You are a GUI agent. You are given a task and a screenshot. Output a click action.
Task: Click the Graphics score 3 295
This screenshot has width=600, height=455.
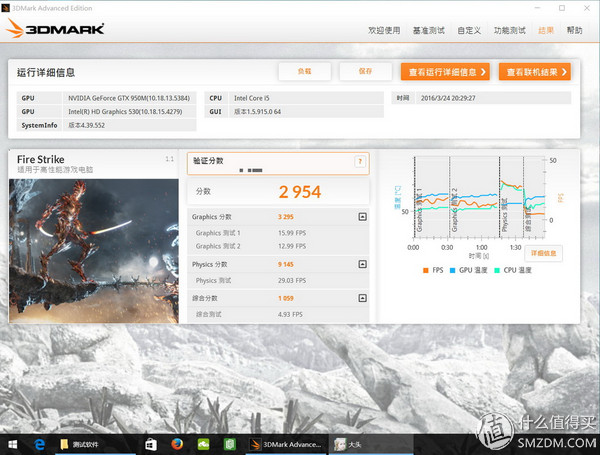(285, 217)
